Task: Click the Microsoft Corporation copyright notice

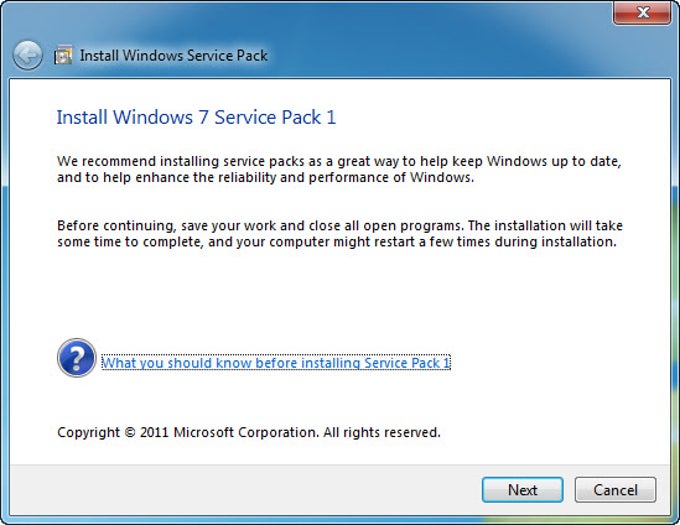Action: [249, 433]
